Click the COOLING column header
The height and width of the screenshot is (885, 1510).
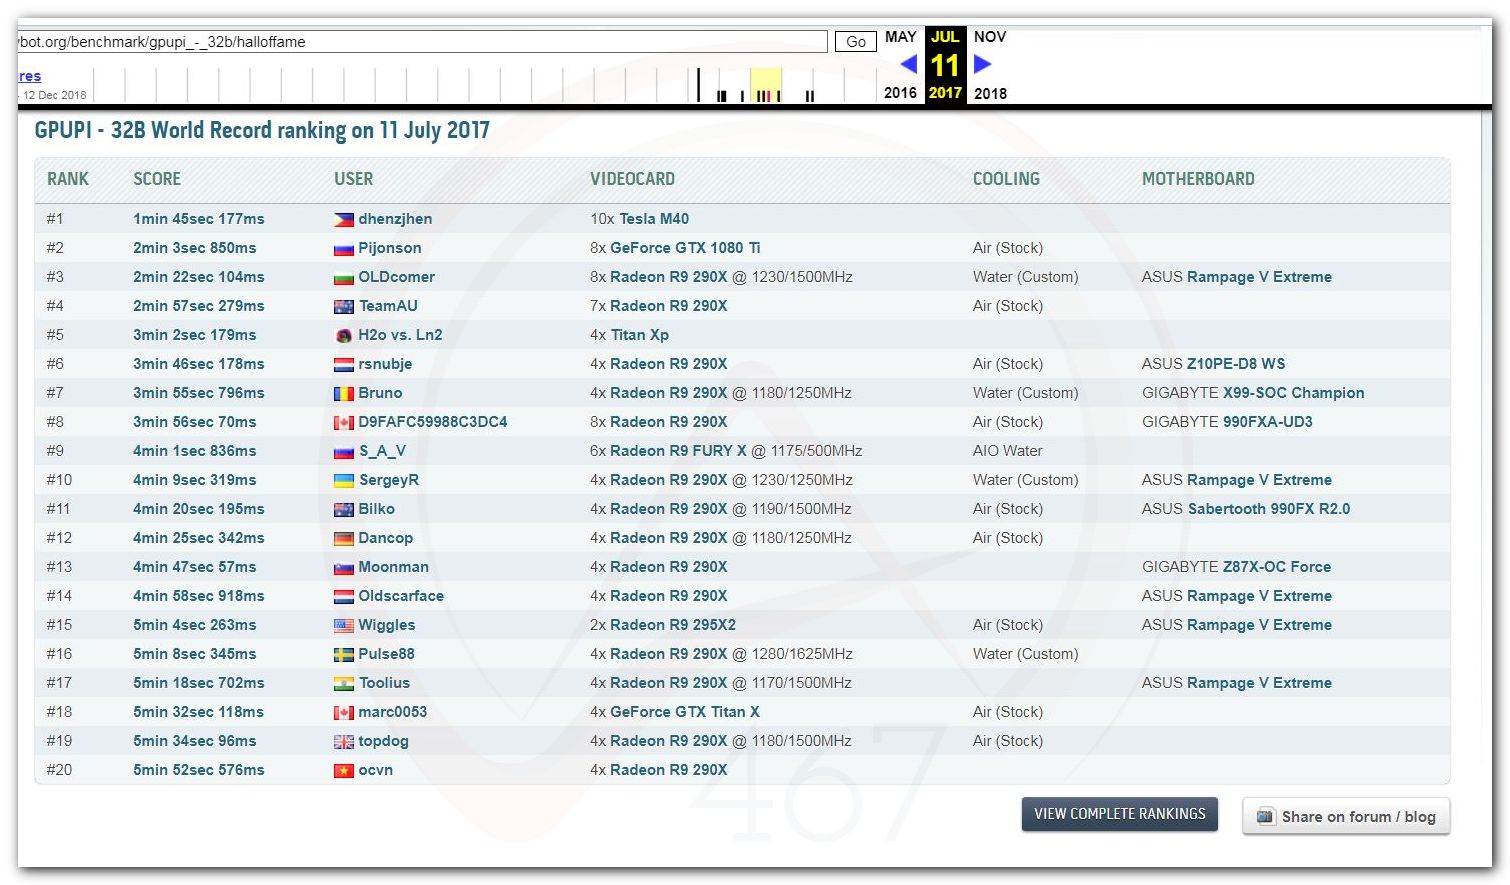[x=1006, y=179]
